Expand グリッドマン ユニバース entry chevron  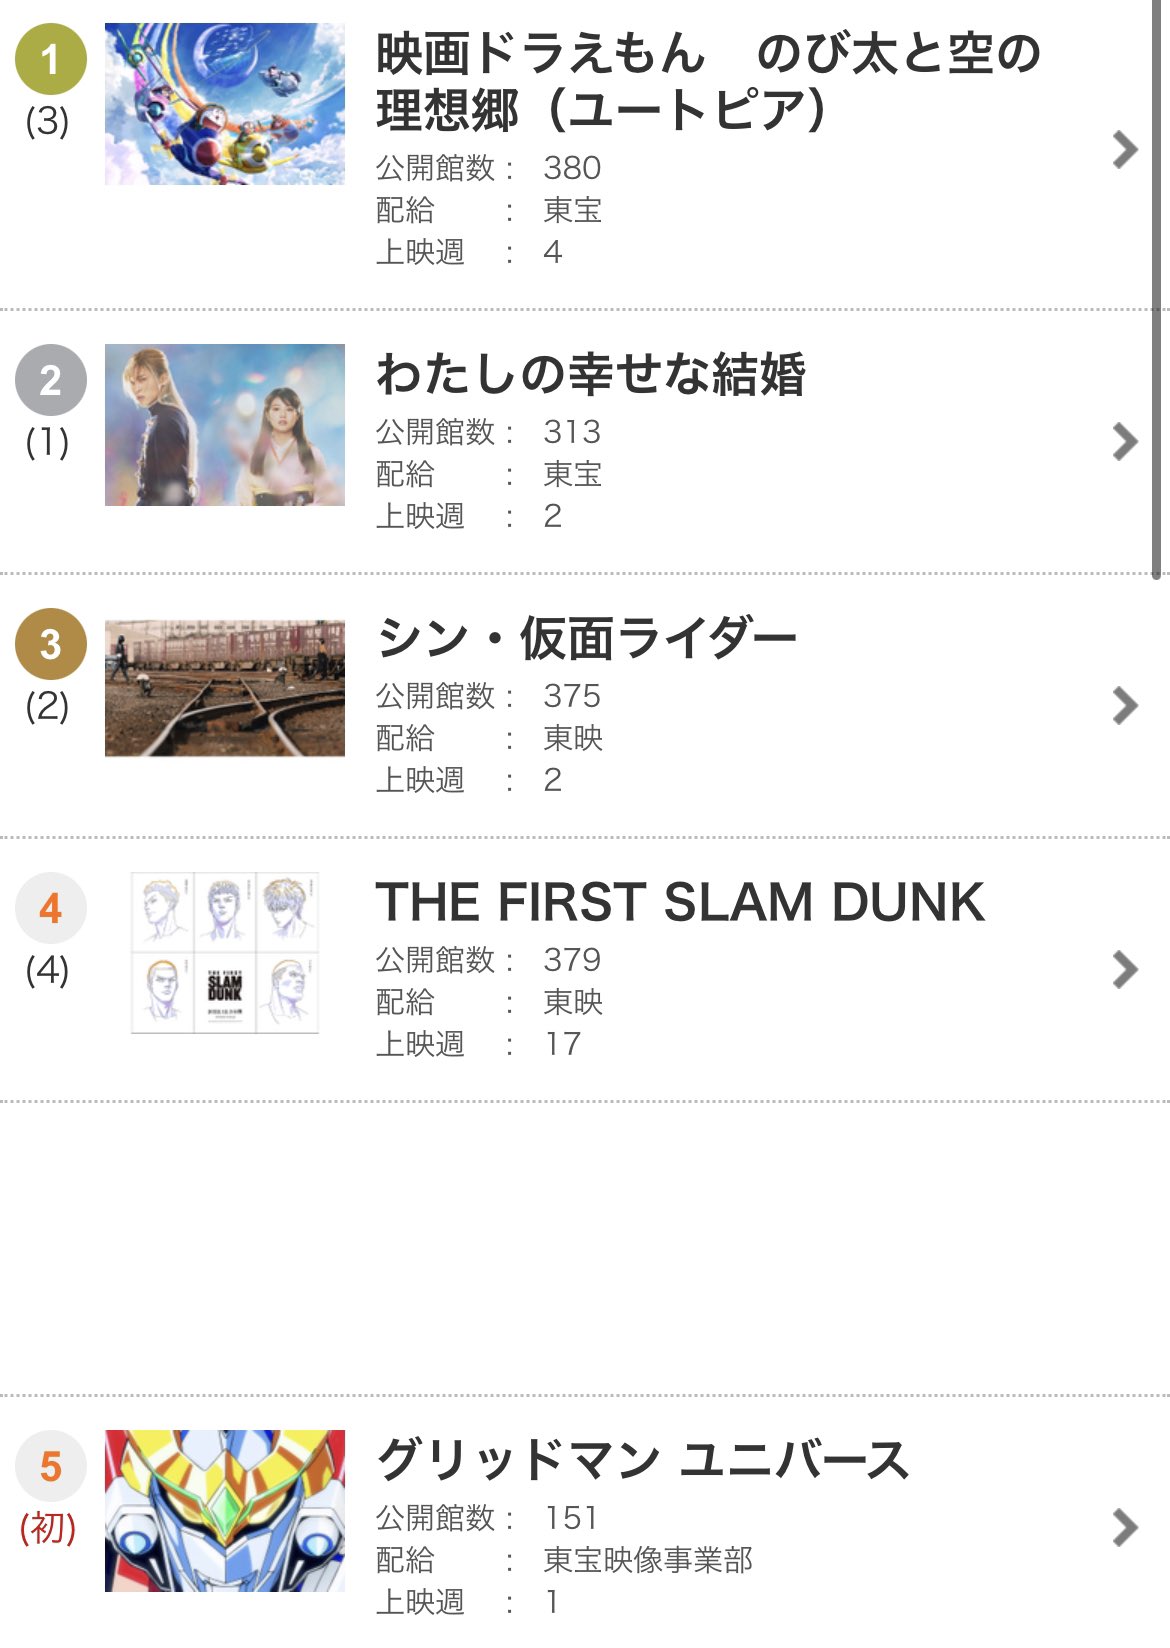click(x=1125, y=1527)
